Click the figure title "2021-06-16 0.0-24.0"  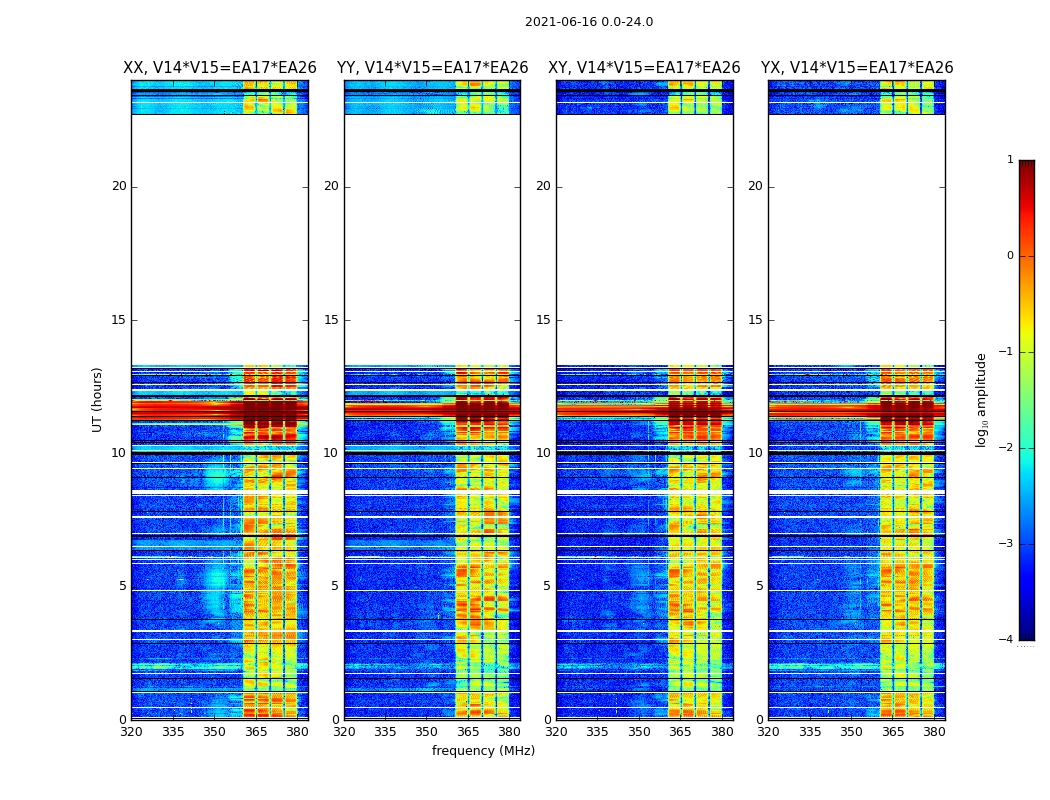[x=588, y=22]
